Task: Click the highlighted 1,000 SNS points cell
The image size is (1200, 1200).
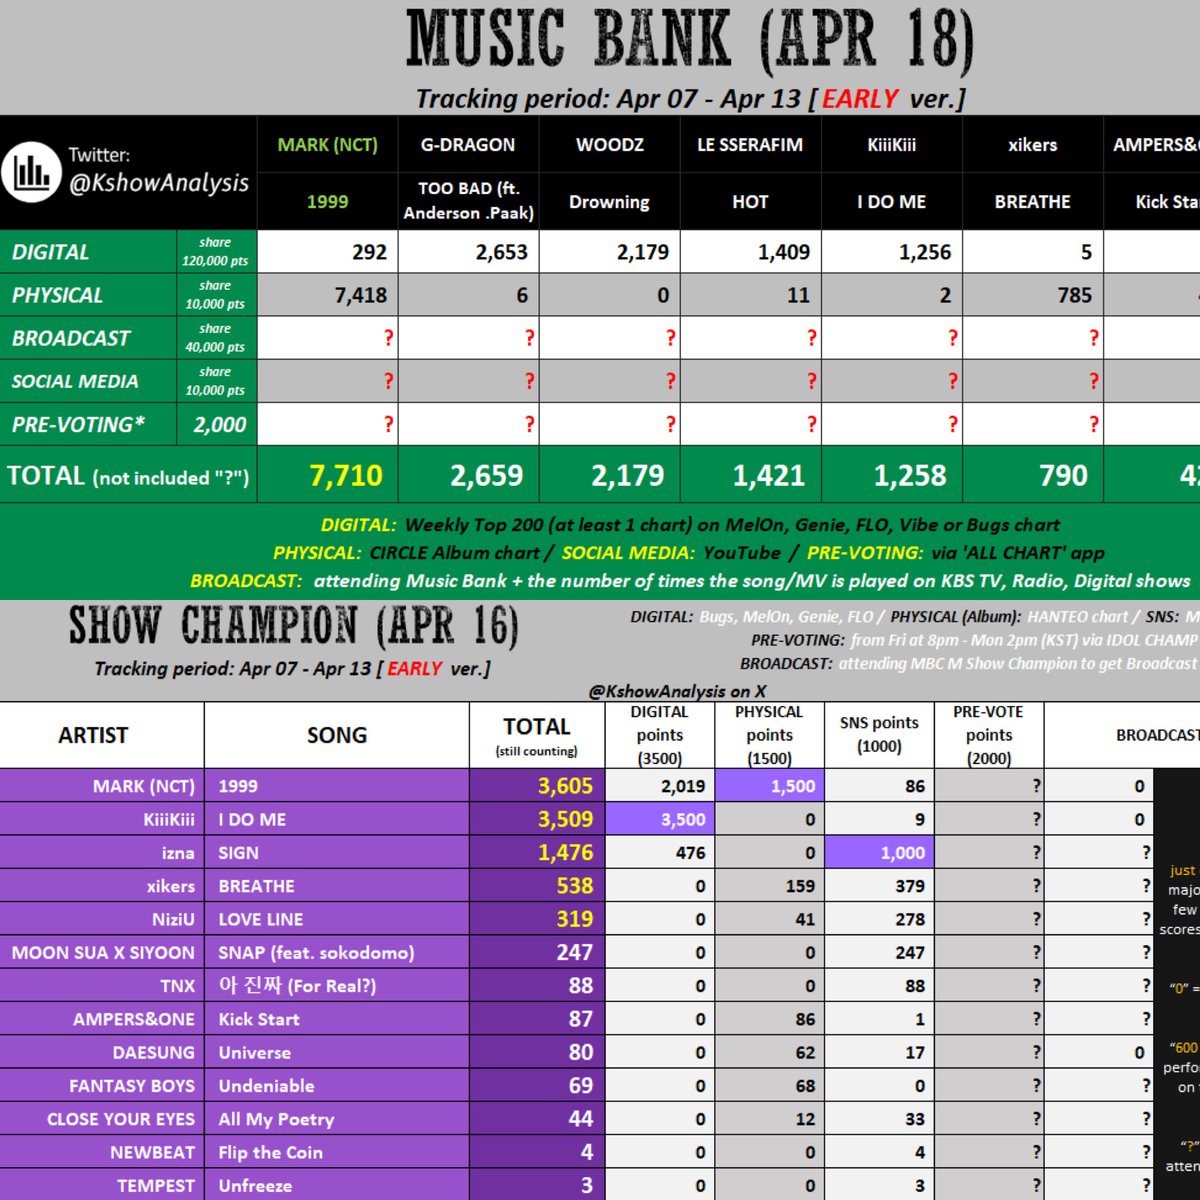Action: coord(879,853)
